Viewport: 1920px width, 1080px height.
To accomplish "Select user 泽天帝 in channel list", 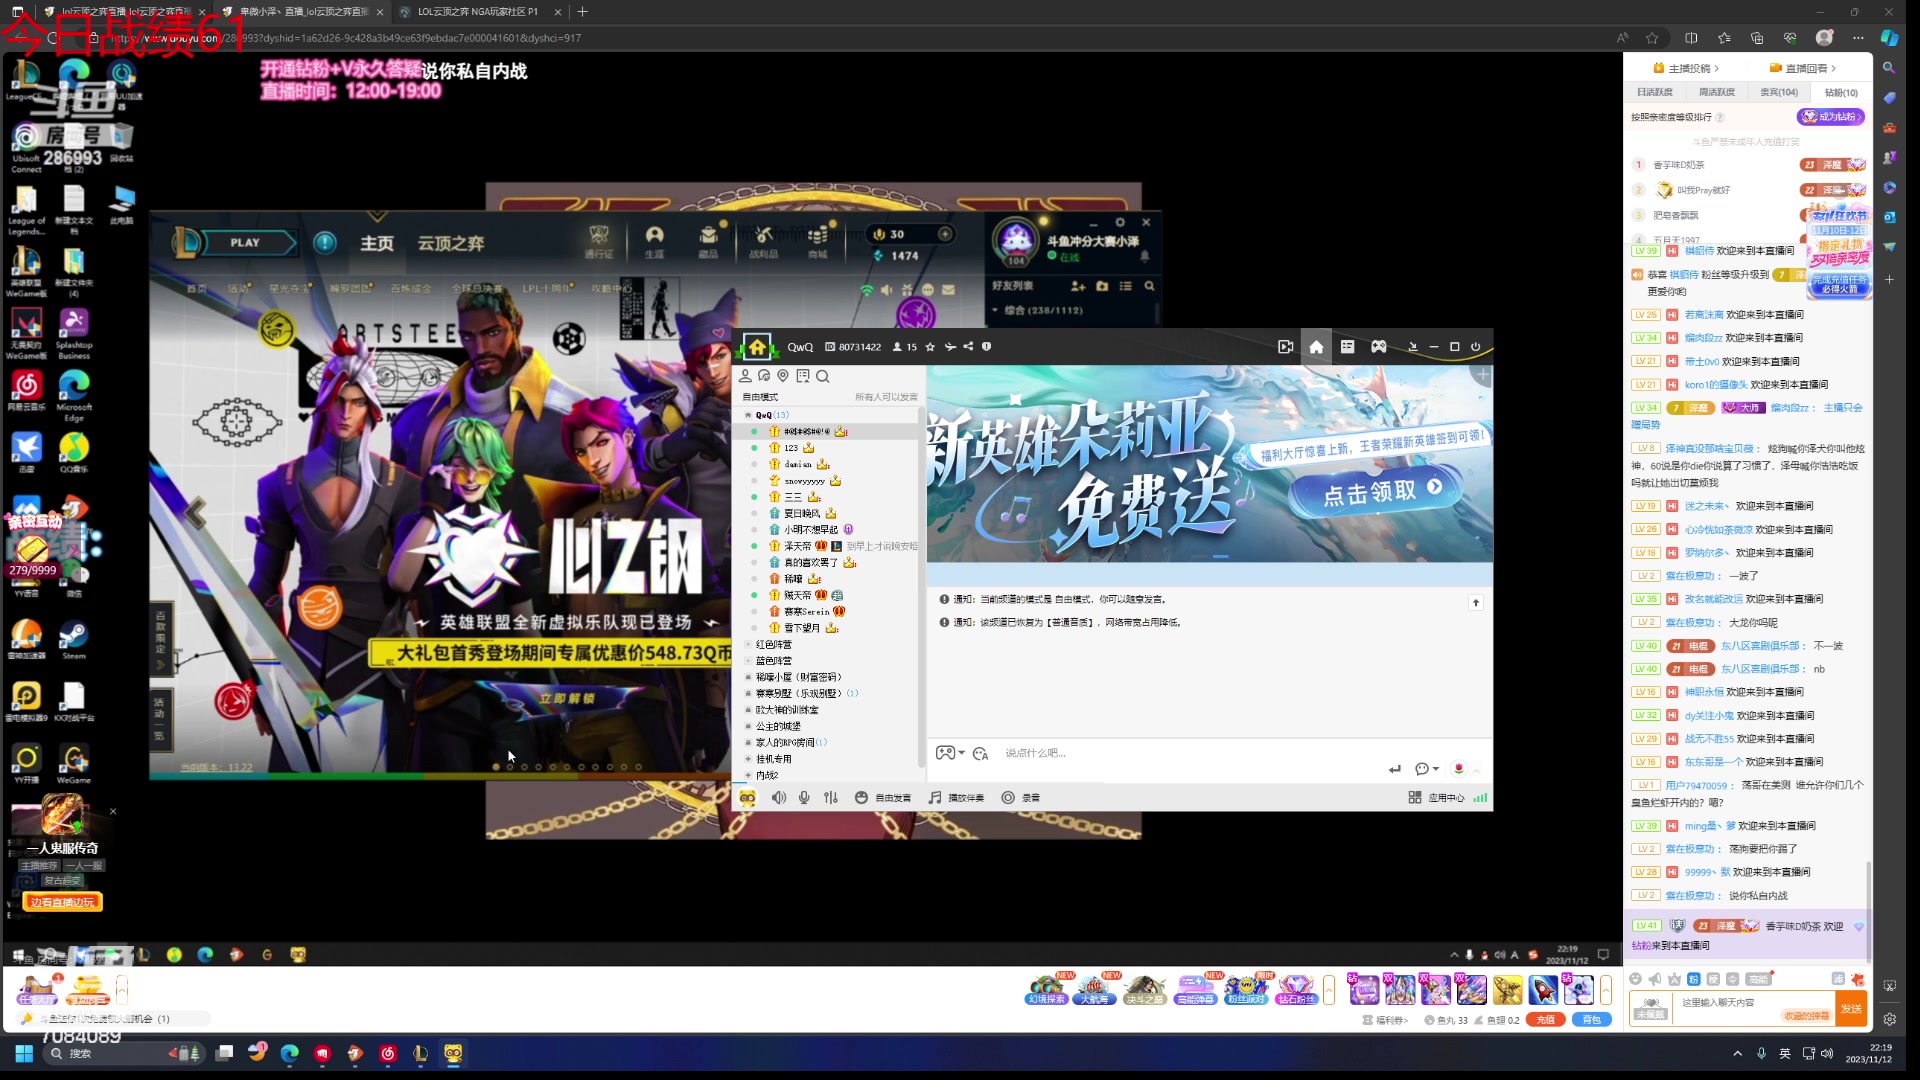I will click(797, 546).
